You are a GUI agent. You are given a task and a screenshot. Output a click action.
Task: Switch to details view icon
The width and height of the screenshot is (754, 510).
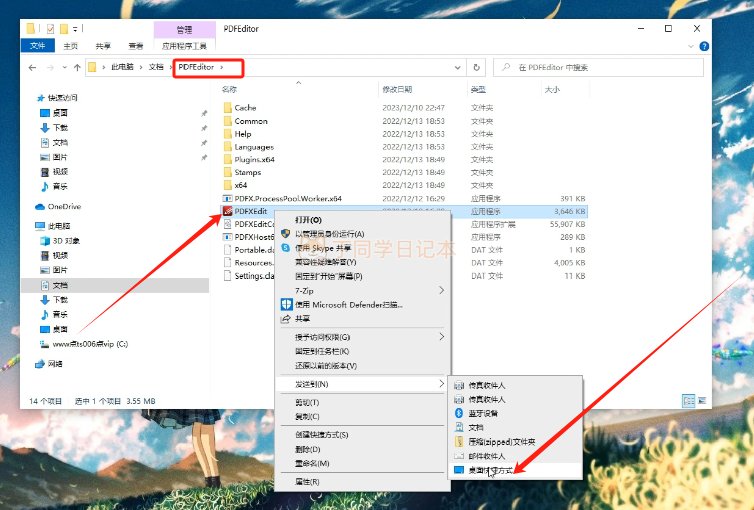click(689, 400)
